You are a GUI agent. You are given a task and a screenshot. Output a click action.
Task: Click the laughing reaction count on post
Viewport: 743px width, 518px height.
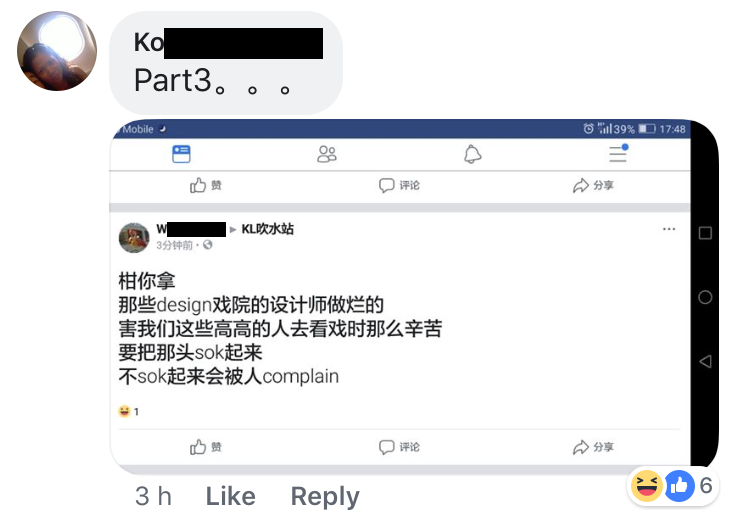[x=128, y=411]
